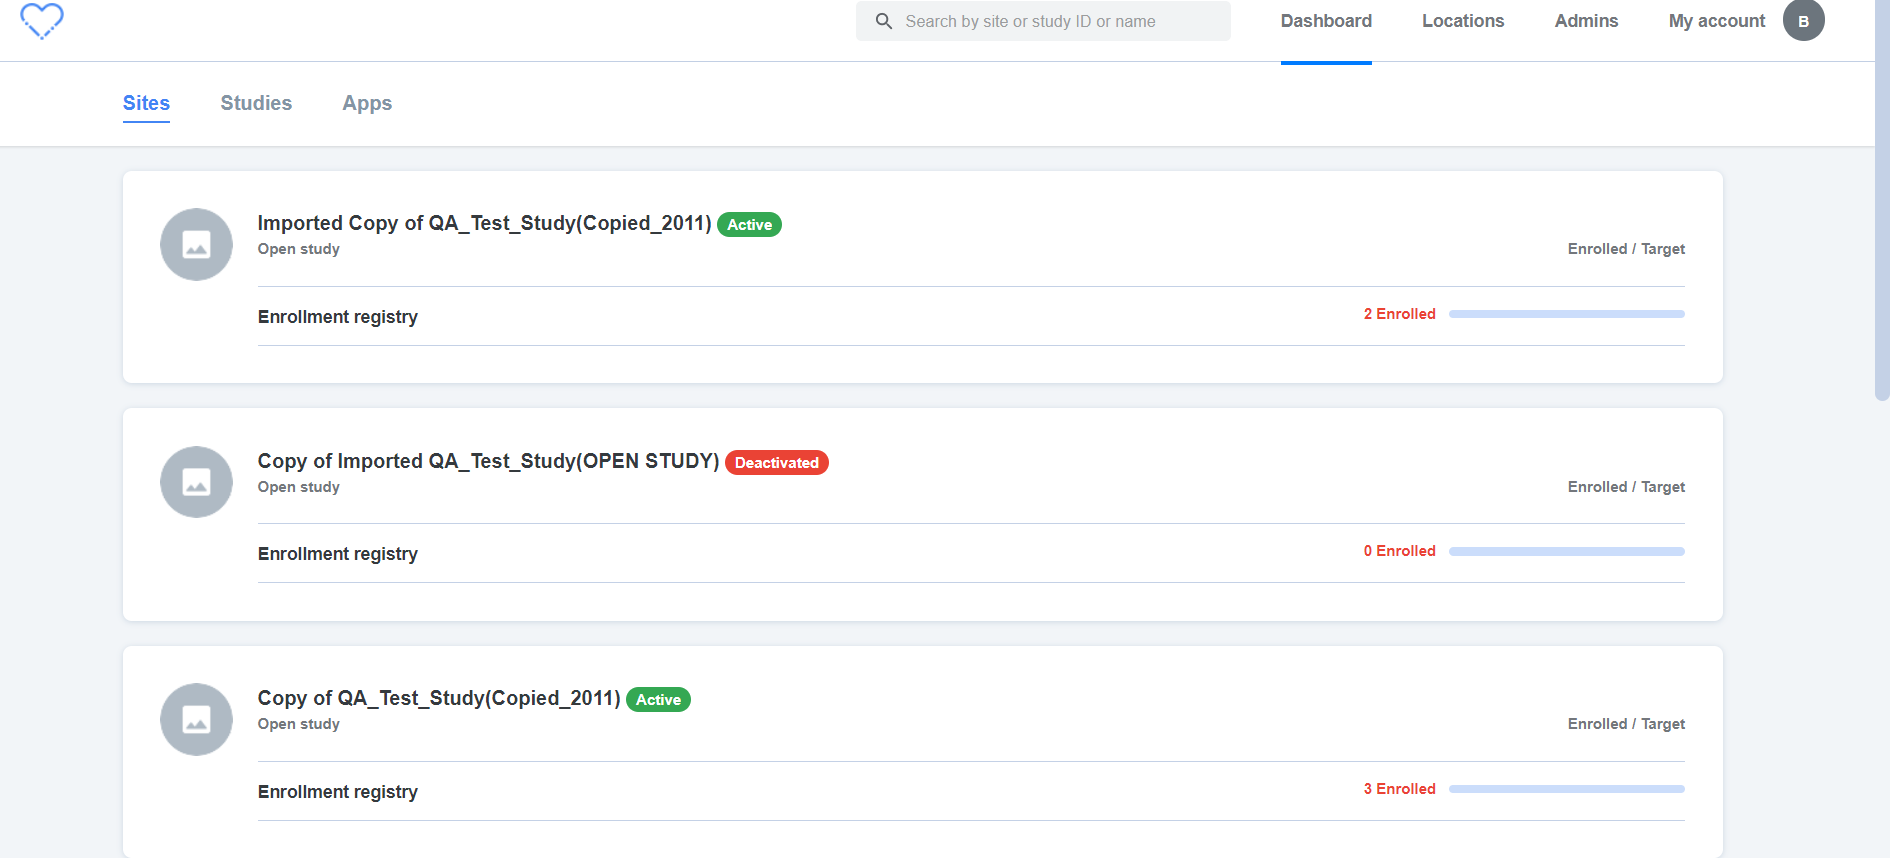This screenshot has width=1890, height=858.
Task: Open Imported Copy of QA_Test_Study(Copied_2011) study title
Action: point(484,223)
